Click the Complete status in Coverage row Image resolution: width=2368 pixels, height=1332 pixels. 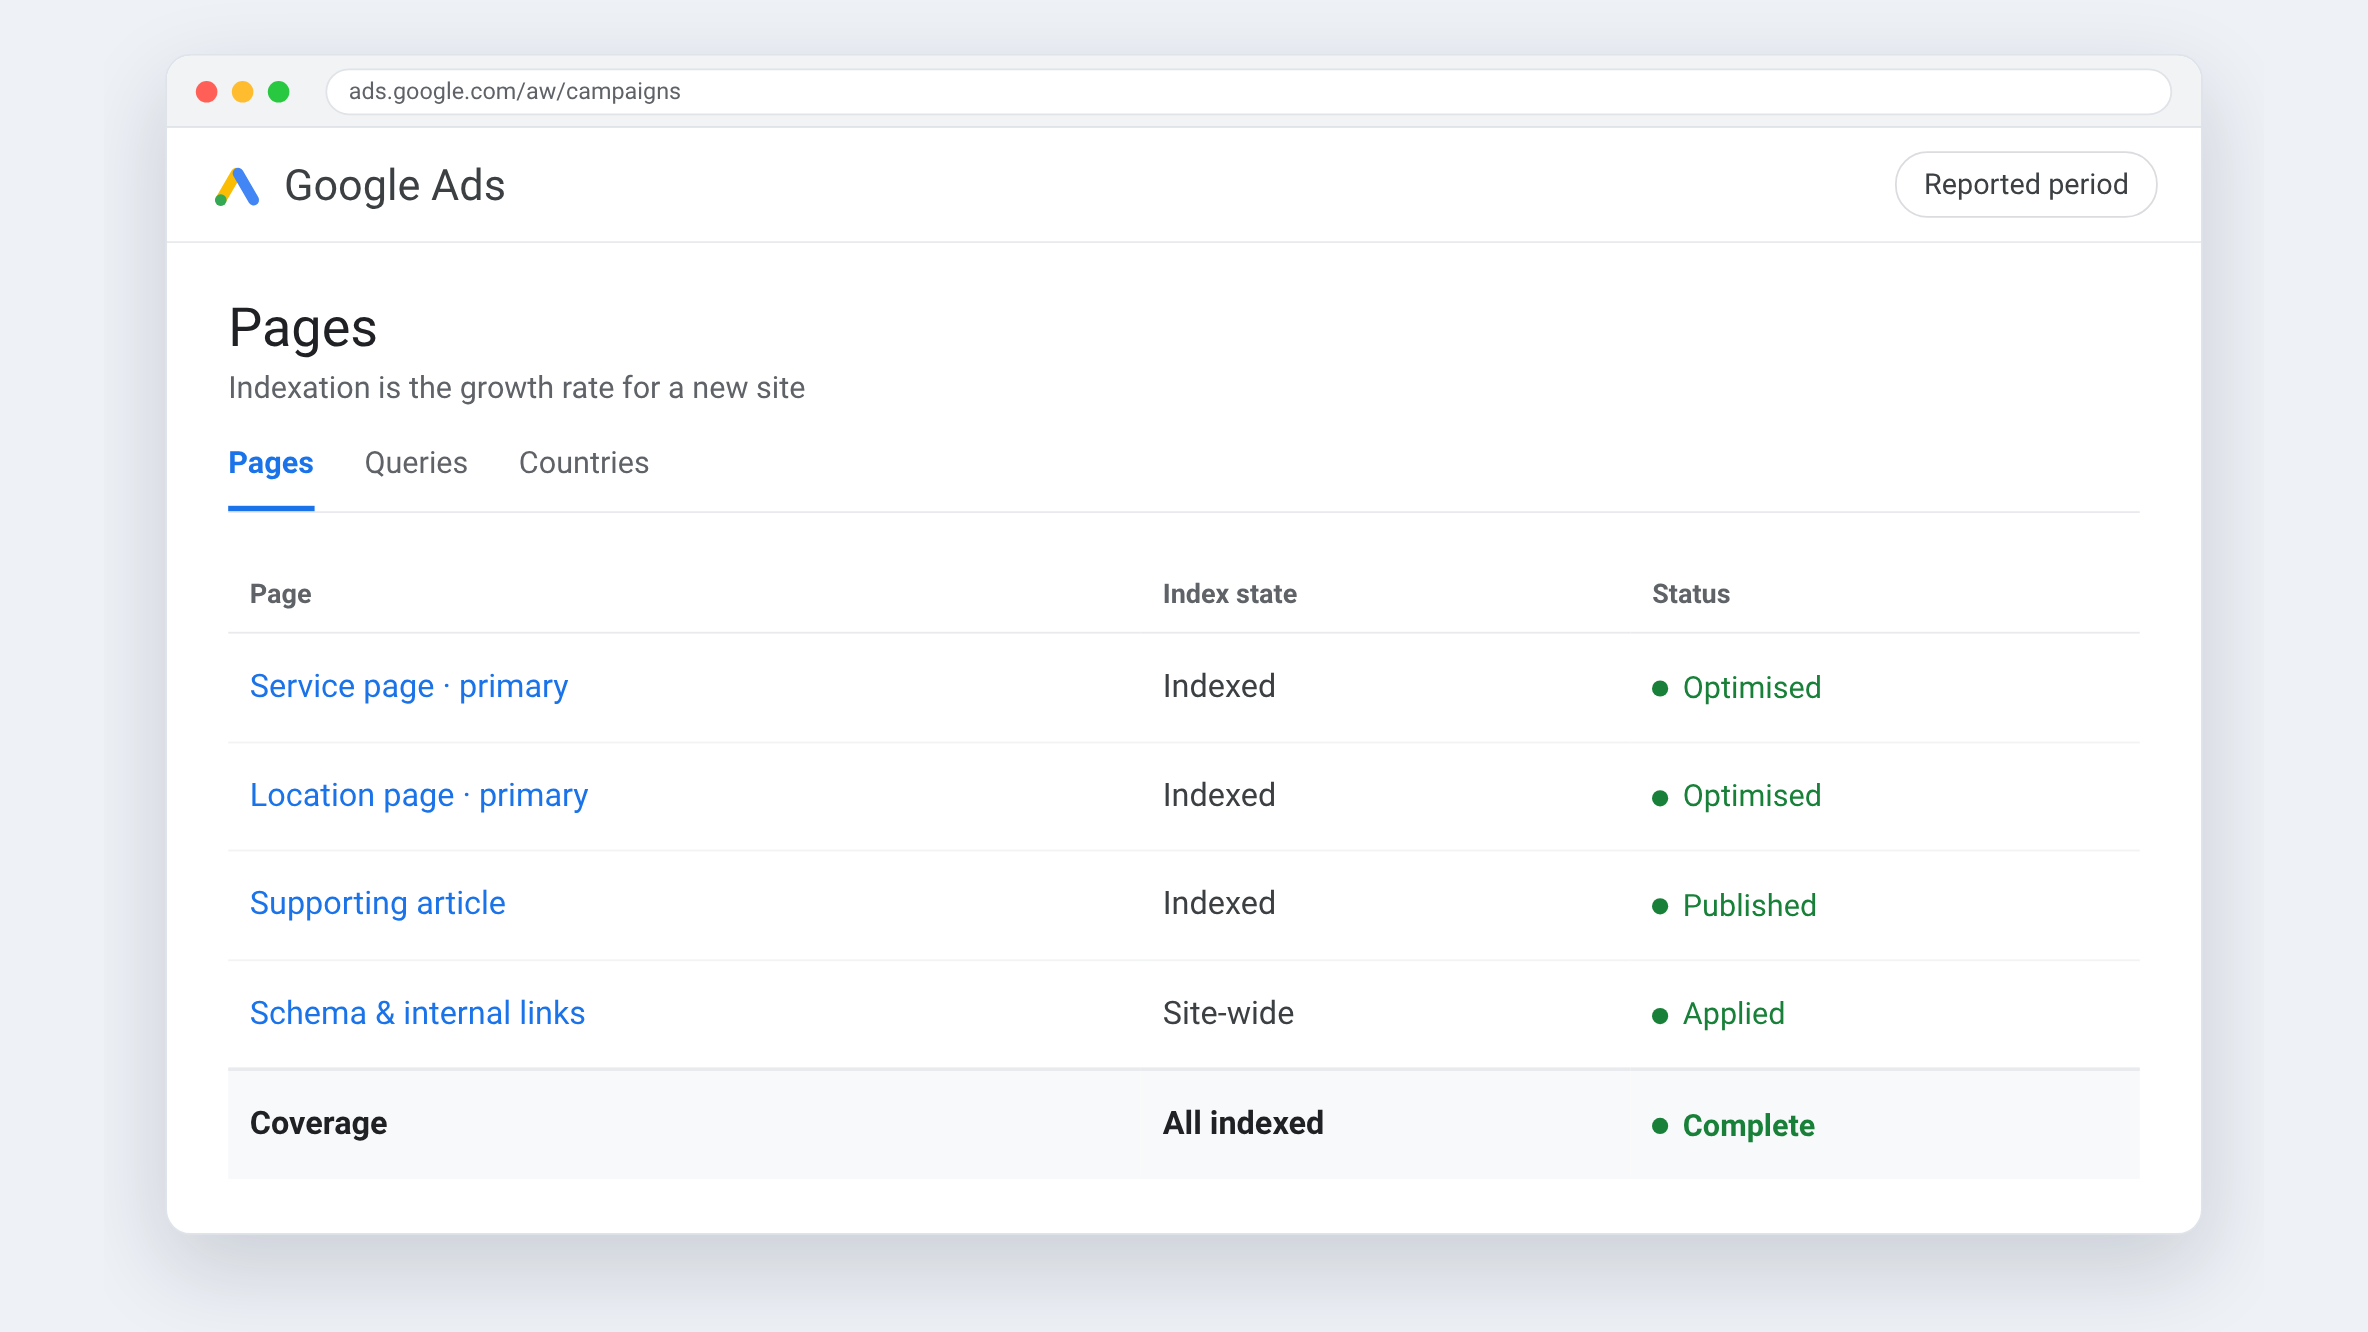pos(1733,1126)
